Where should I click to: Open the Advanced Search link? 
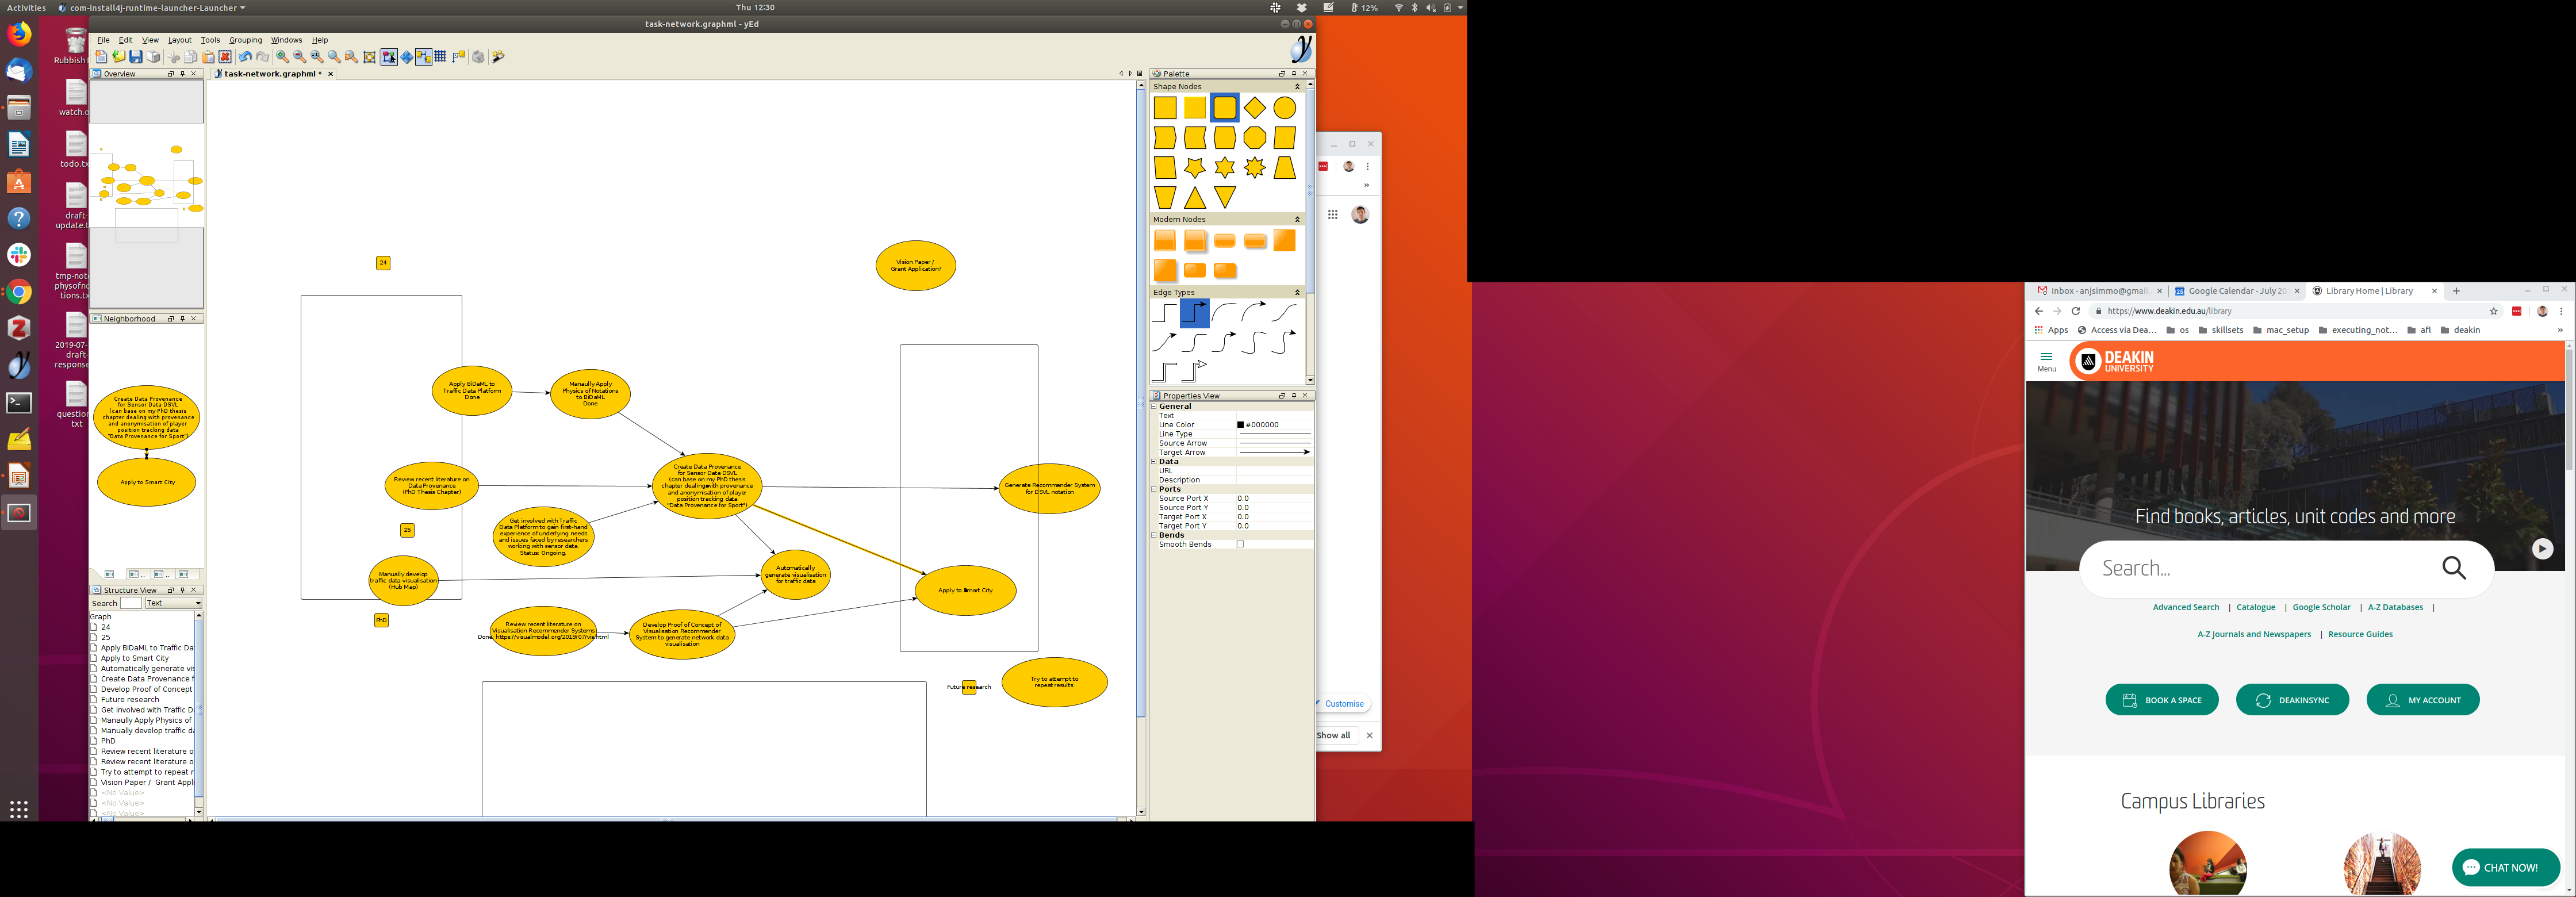pyautogui.click(x=2185, y=607)
